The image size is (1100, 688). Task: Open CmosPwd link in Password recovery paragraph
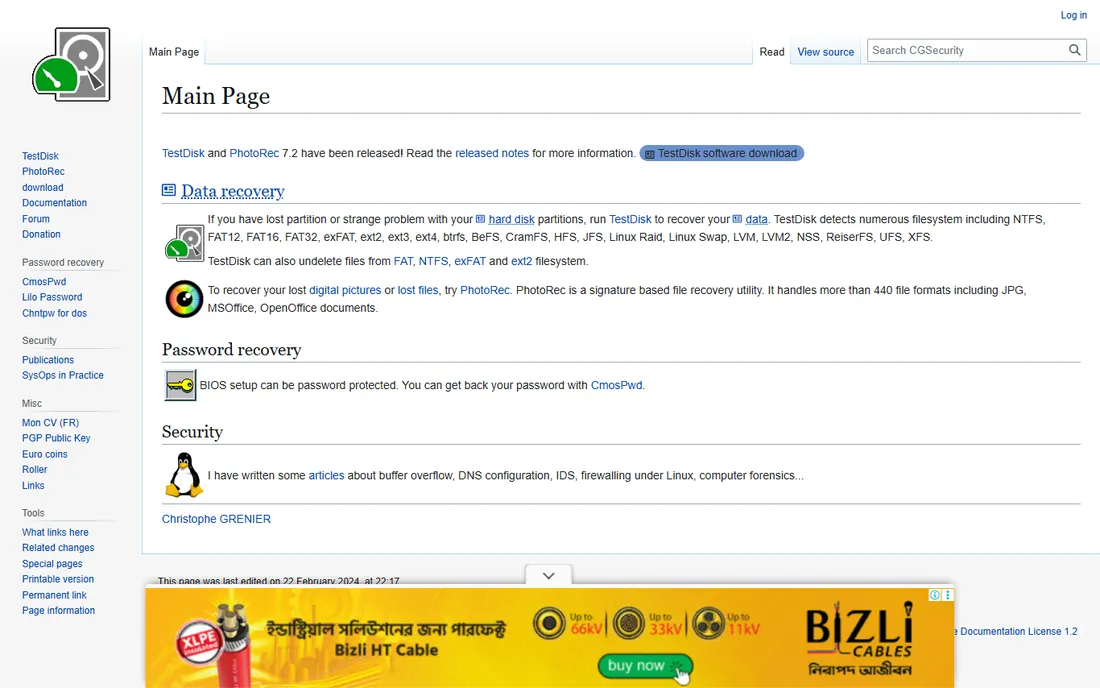617,385
